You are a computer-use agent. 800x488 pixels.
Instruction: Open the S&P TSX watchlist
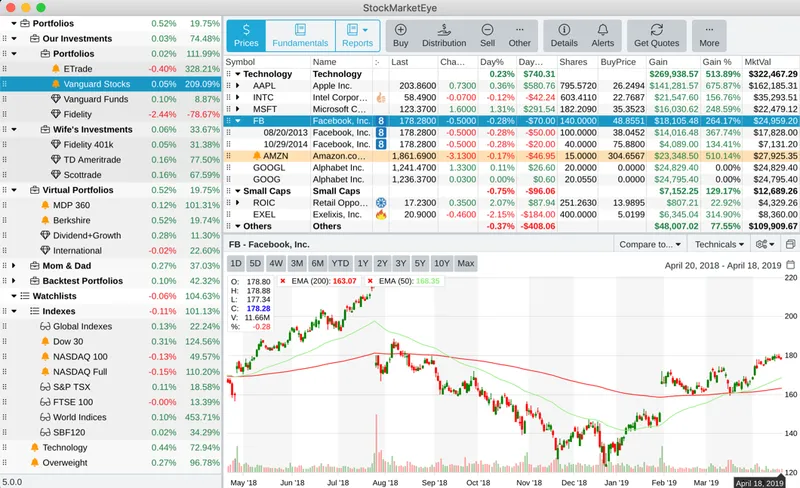[x=111, y=387]
